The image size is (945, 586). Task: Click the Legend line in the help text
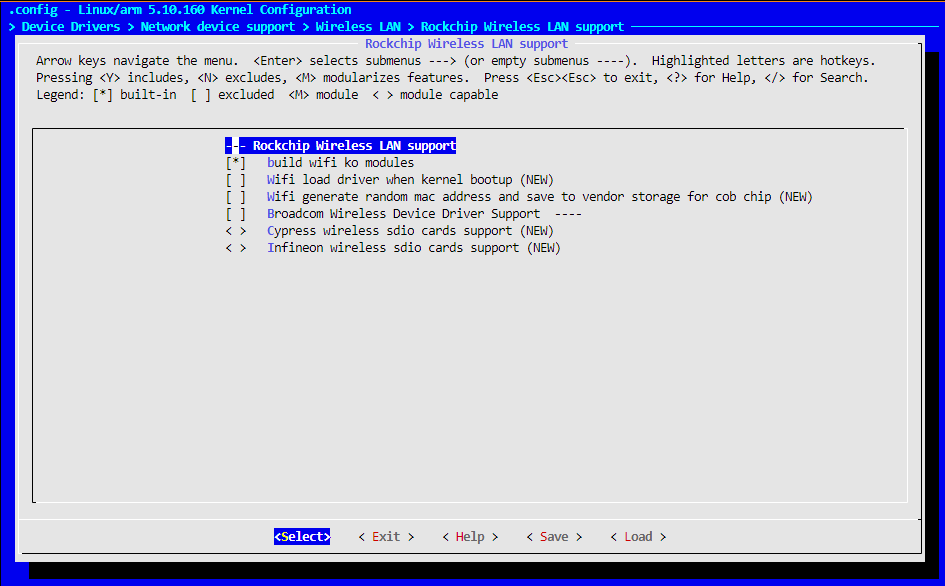[x=267, y=95]
